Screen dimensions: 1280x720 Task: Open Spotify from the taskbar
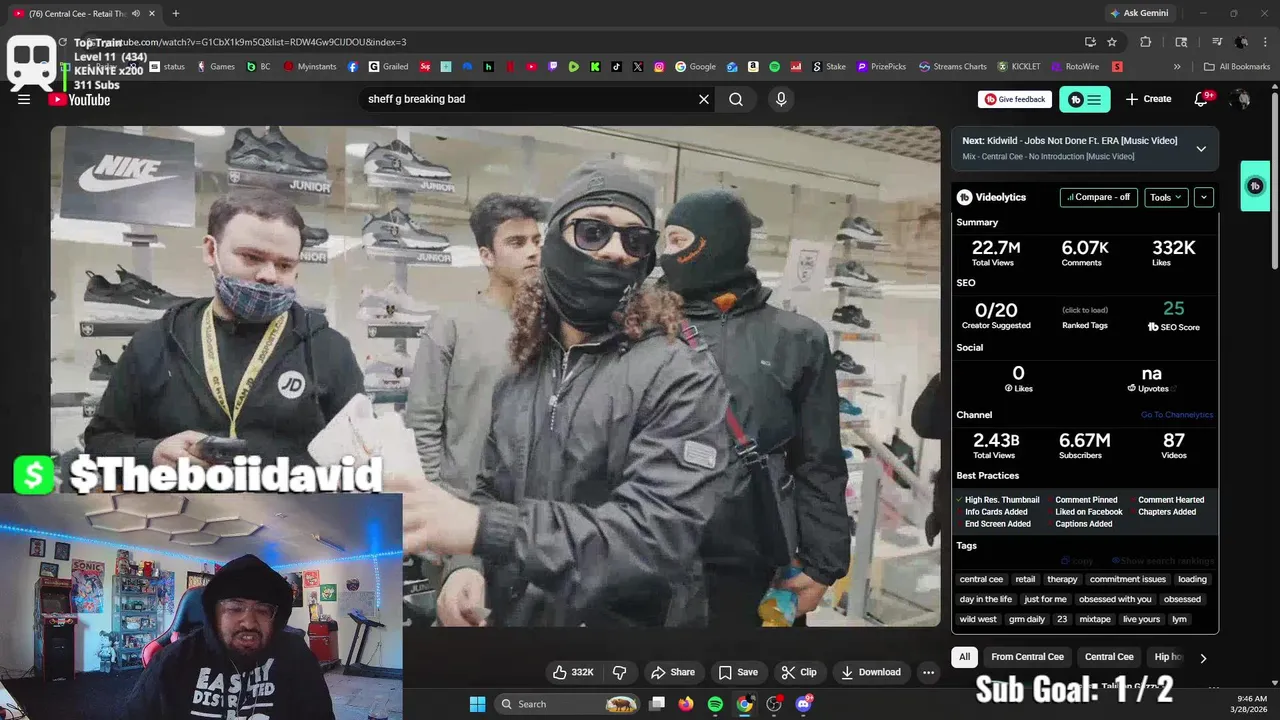pyautogui.click(x=715, y=704)
